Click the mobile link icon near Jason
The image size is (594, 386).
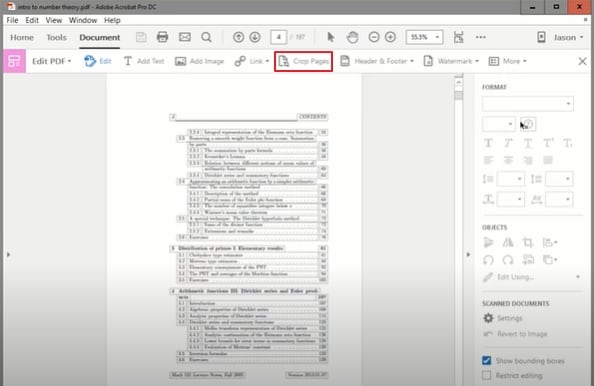(541, 37)
